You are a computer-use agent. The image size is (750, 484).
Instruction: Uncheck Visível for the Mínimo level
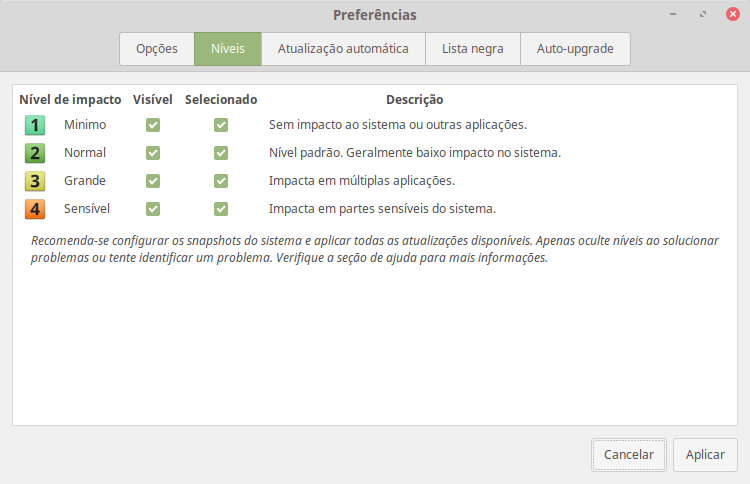click(x=153, y=125)
